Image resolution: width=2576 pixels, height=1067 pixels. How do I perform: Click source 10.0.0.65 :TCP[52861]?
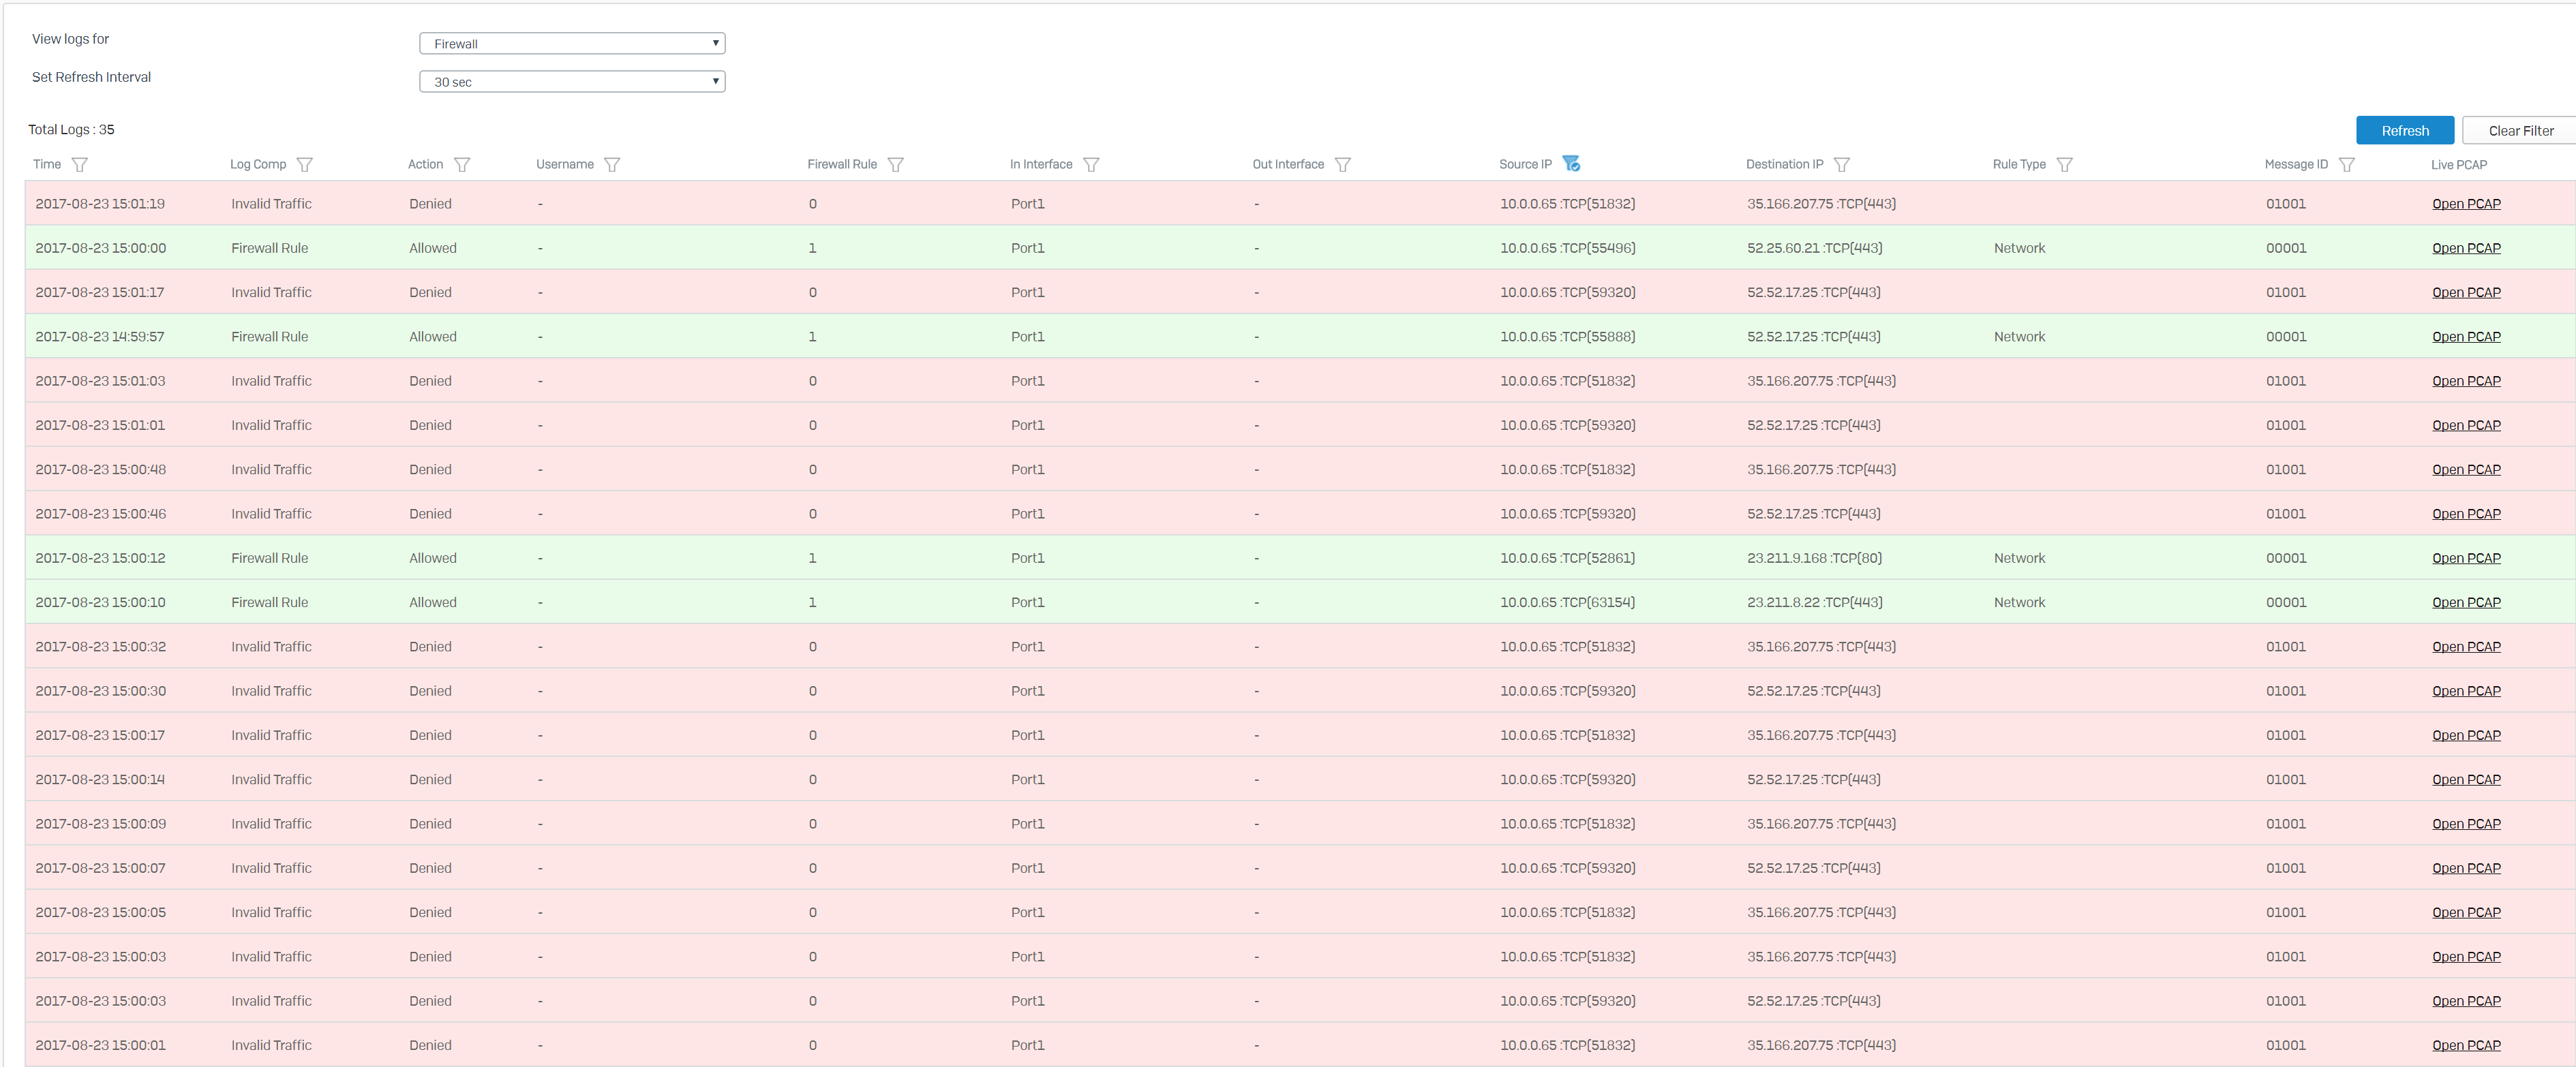coord(1567,558)
